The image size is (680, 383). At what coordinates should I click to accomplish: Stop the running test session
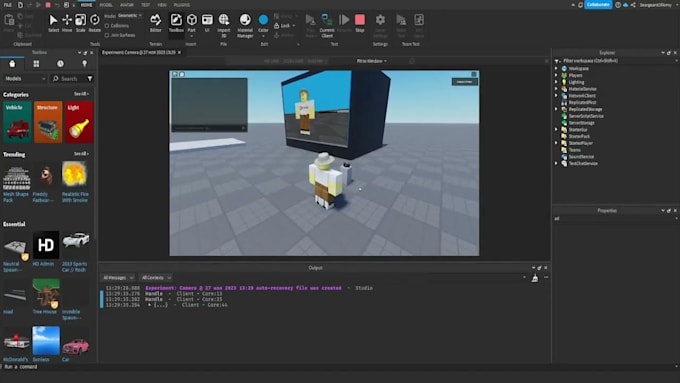pos(360,23)
